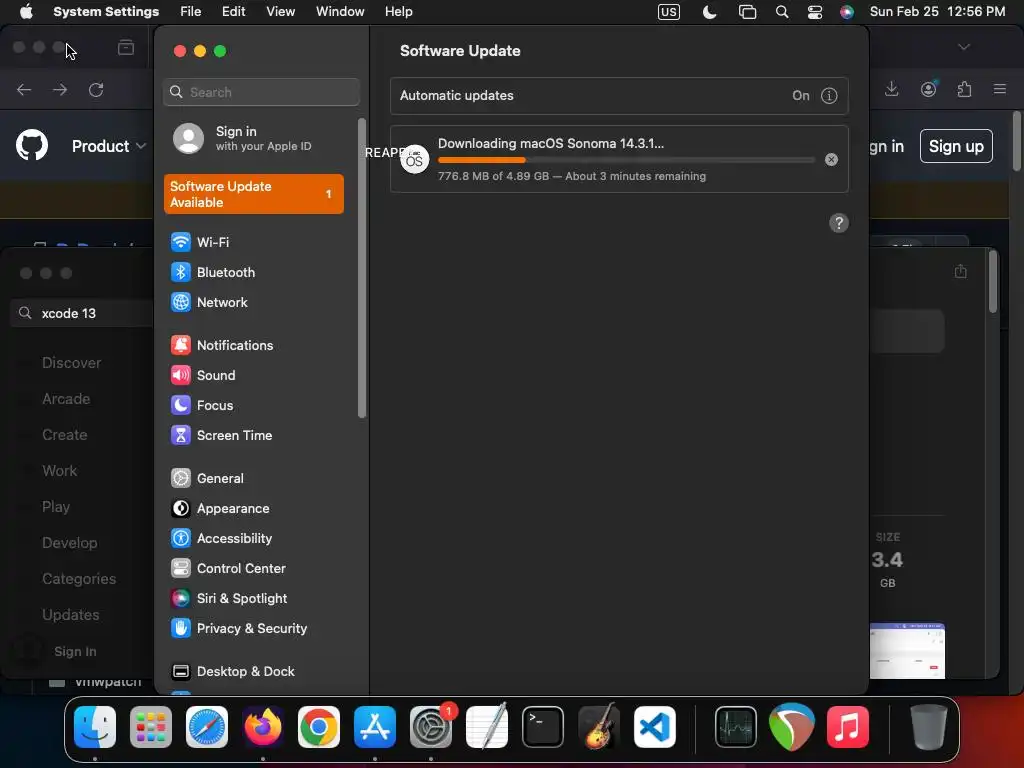Click the info icon beside Automatic updates
1024x768 pixels.
tap(829, 96)
